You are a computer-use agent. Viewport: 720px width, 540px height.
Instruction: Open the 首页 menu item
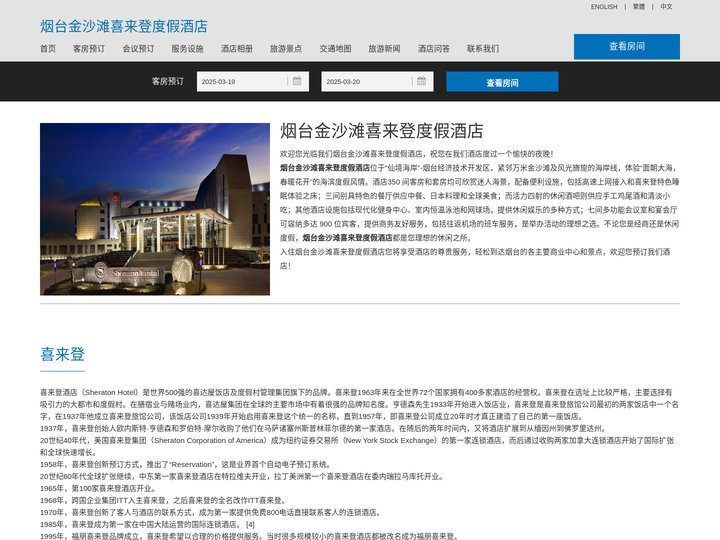point(48,49)
